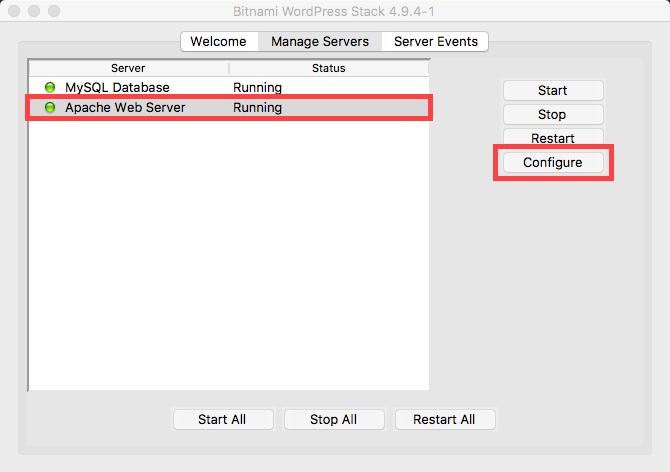The height and width of the screenshot is (472, 670).
Task: Open Configure for the selected server
Action: (553, 163)
